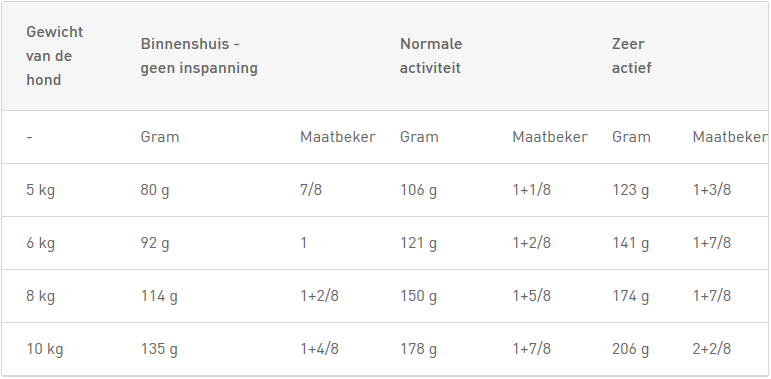The image size is (771, 379).
Task: Click the '2+2/8' Maatbeker value
Action: point(712,349)
